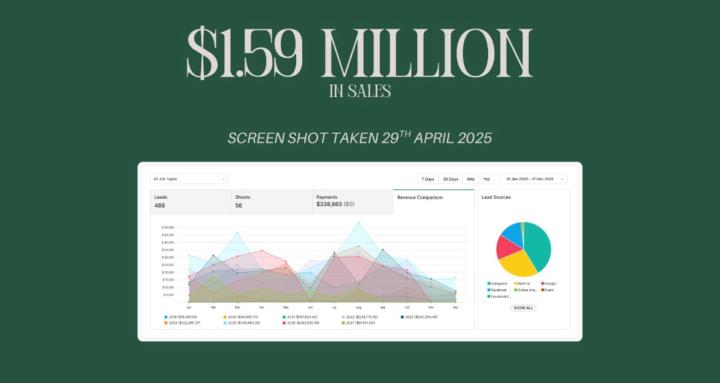Choose the Ytd range button
This screenshot has width=720, height=383.
486,179
